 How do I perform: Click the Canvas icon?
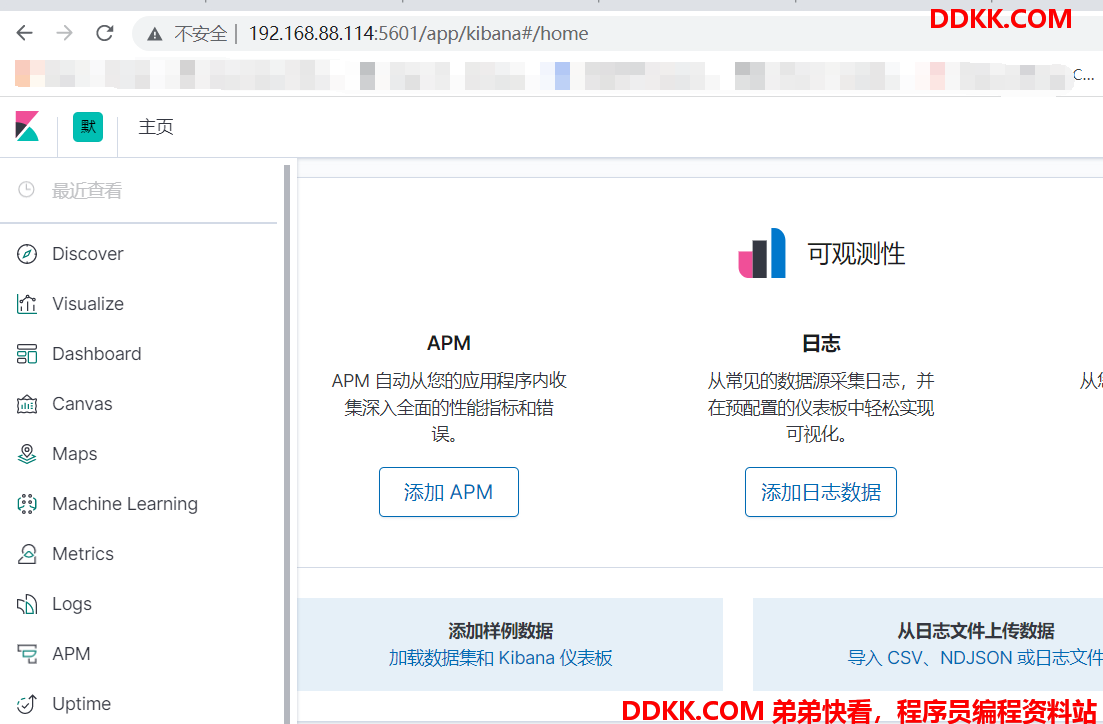pos(27,404)
